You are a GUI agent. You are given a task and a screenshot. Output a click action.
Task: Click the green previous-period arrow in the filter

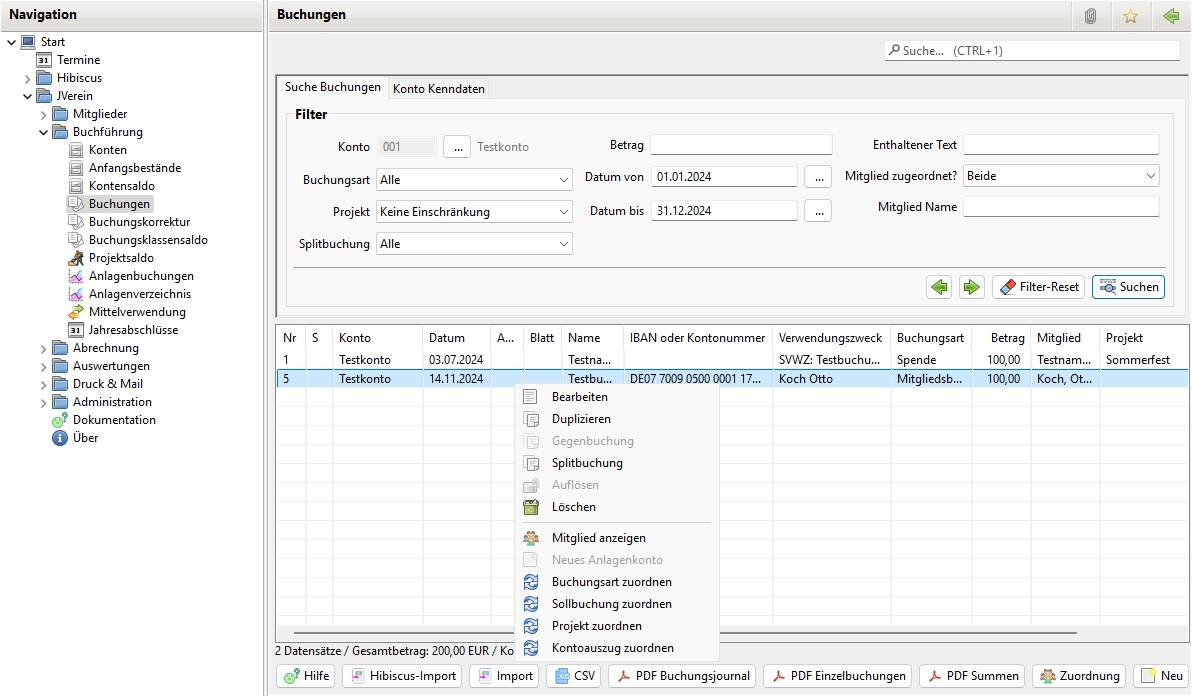coord(939,287)
